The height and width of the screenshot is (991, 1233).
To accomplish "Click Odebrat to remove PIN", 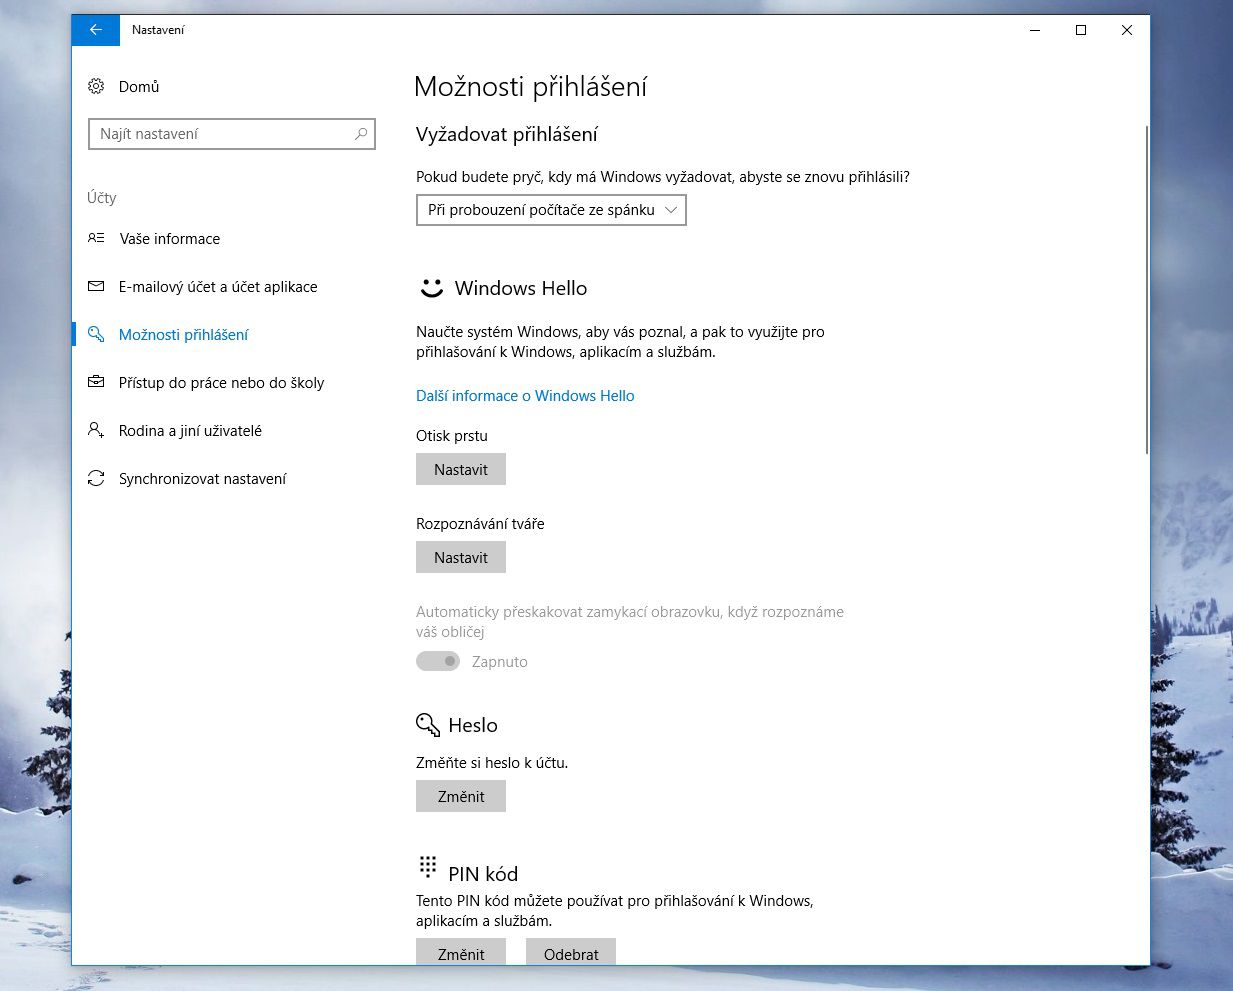I will pos(571,953).
